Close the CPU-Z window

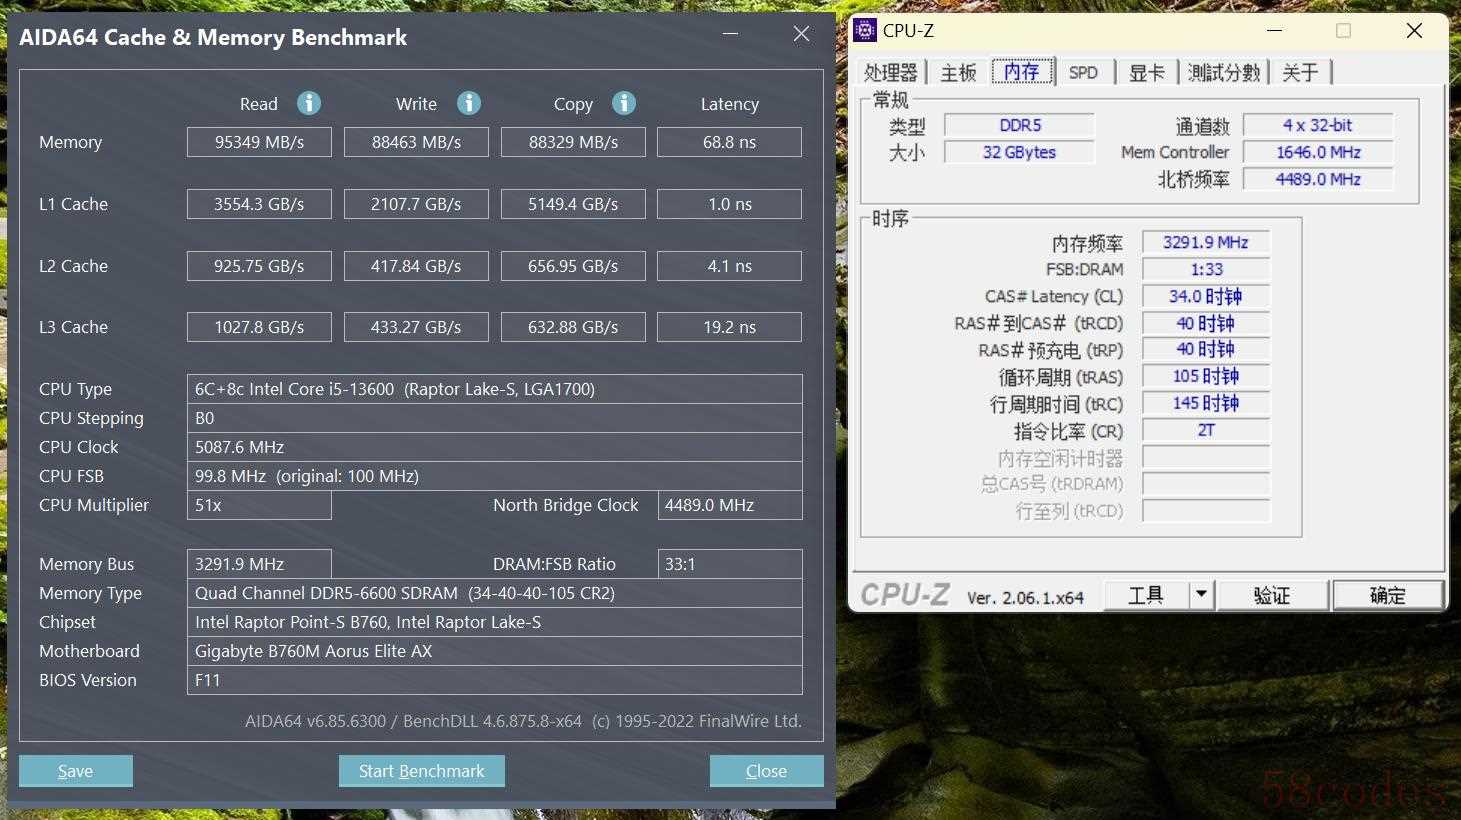point(1414,31)
